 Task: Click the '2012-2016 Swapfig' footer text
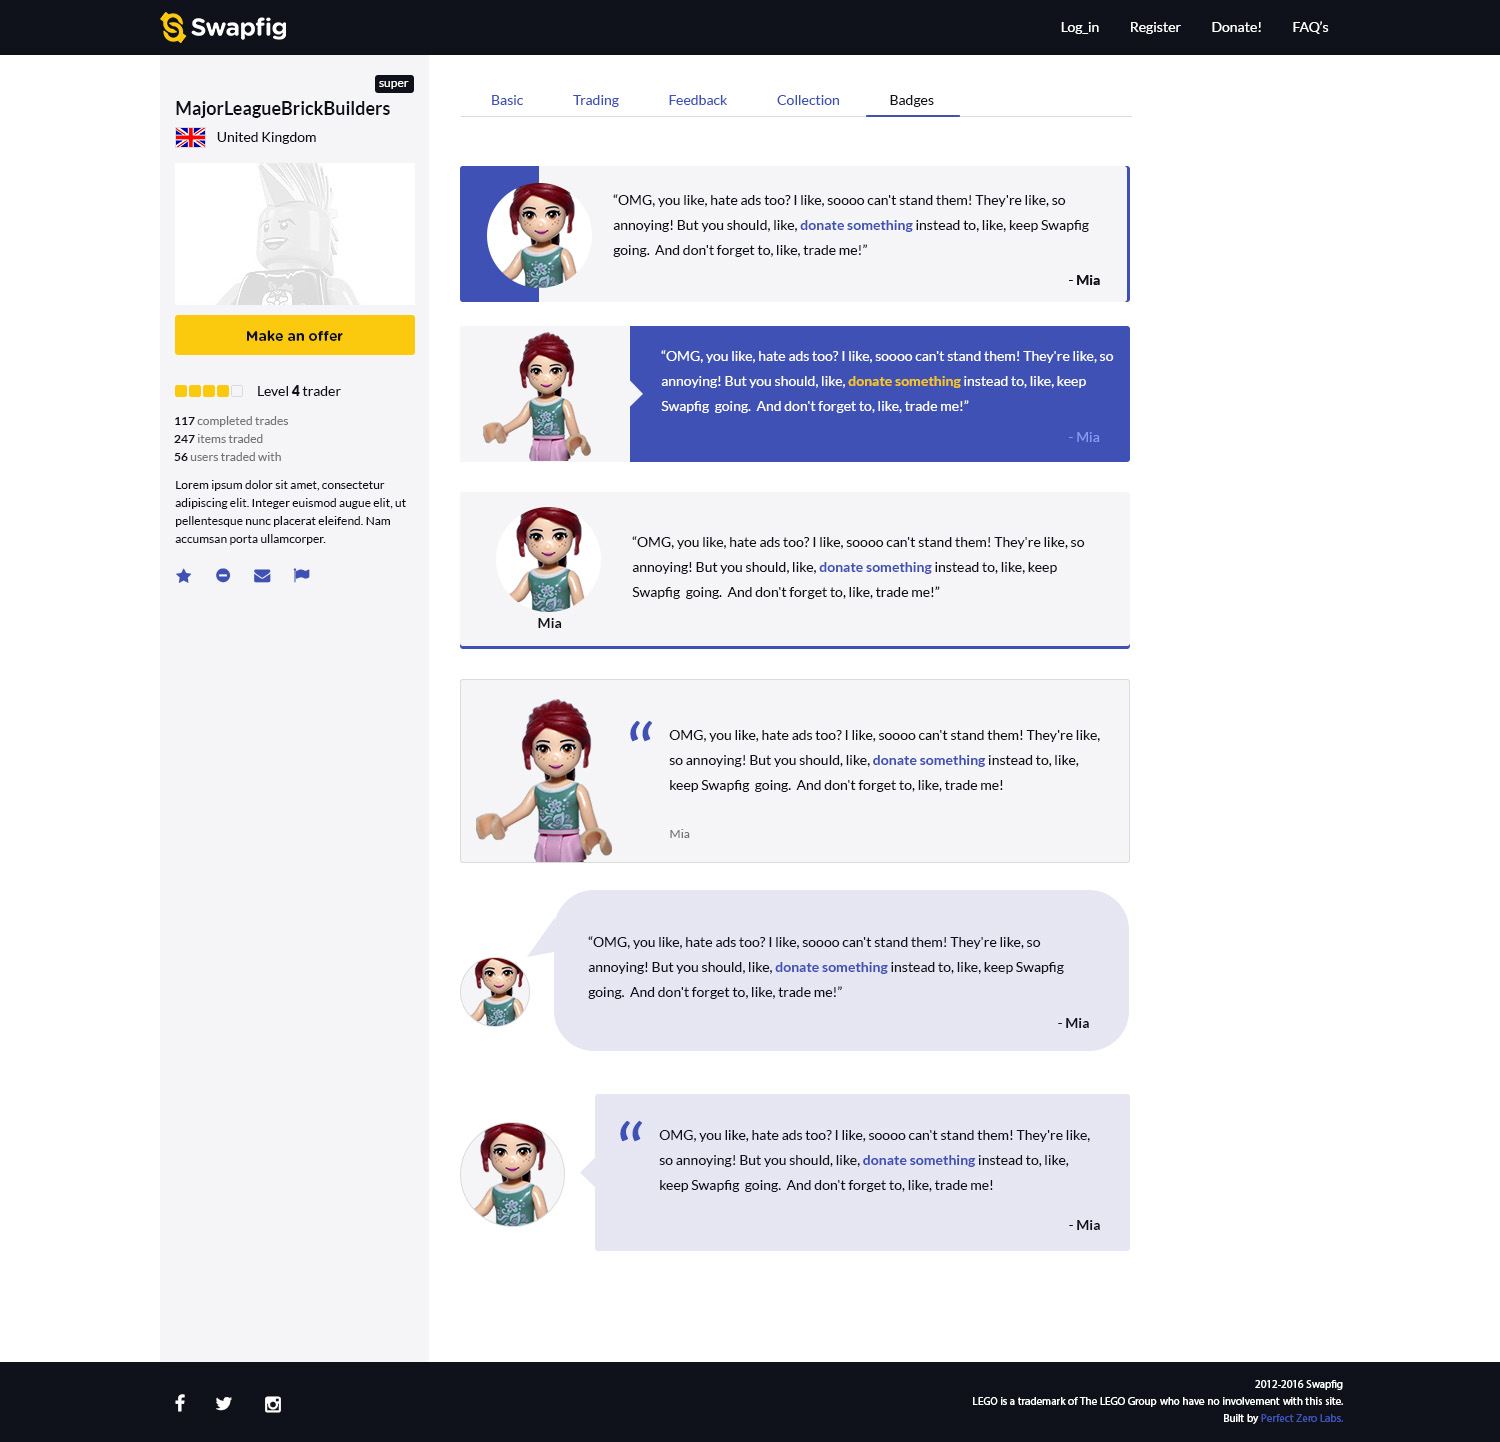(x=1299, y=1384)
